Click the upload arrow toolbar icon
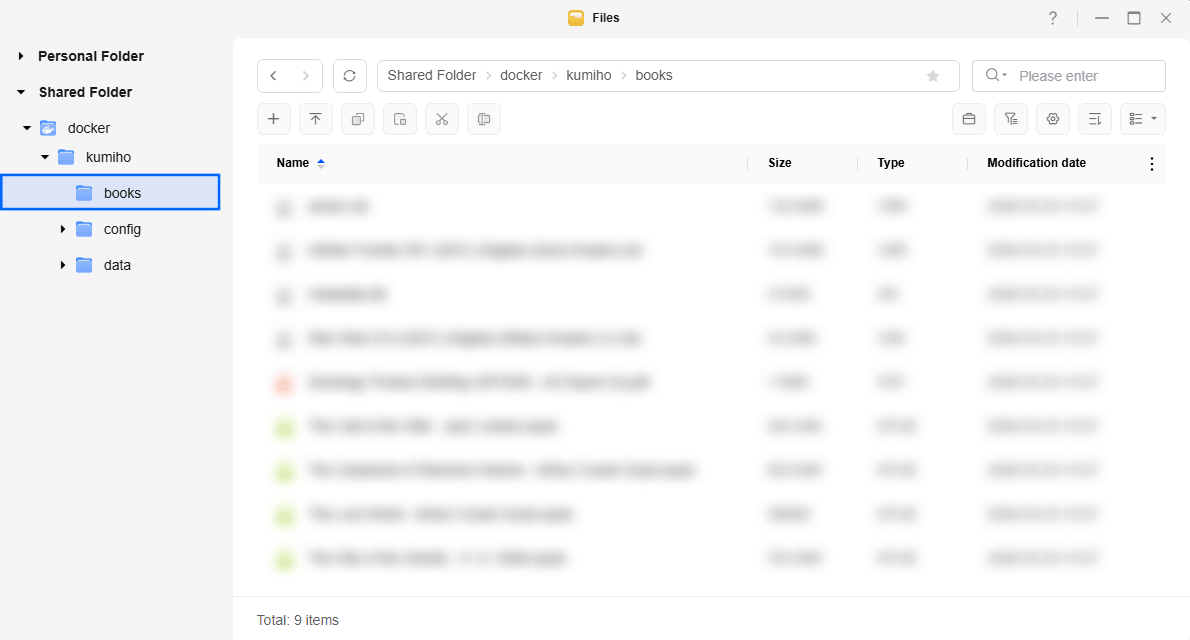This screenshot has width=1190, height=640. (315, 119)
